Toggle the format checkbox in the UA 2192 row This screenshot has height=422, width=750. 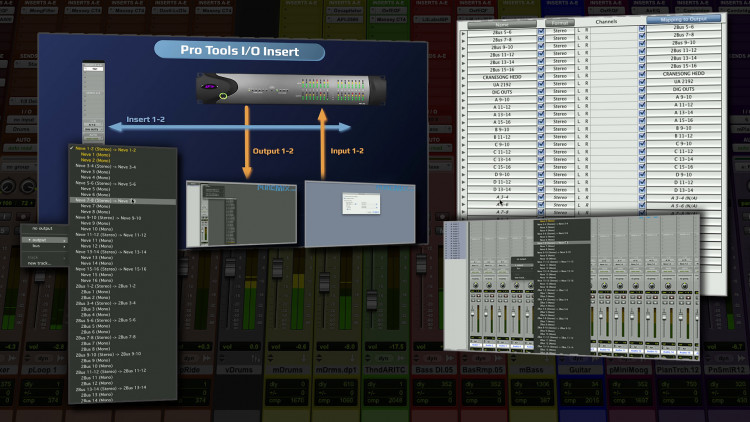pyautogui.click(x=541, y=84)
